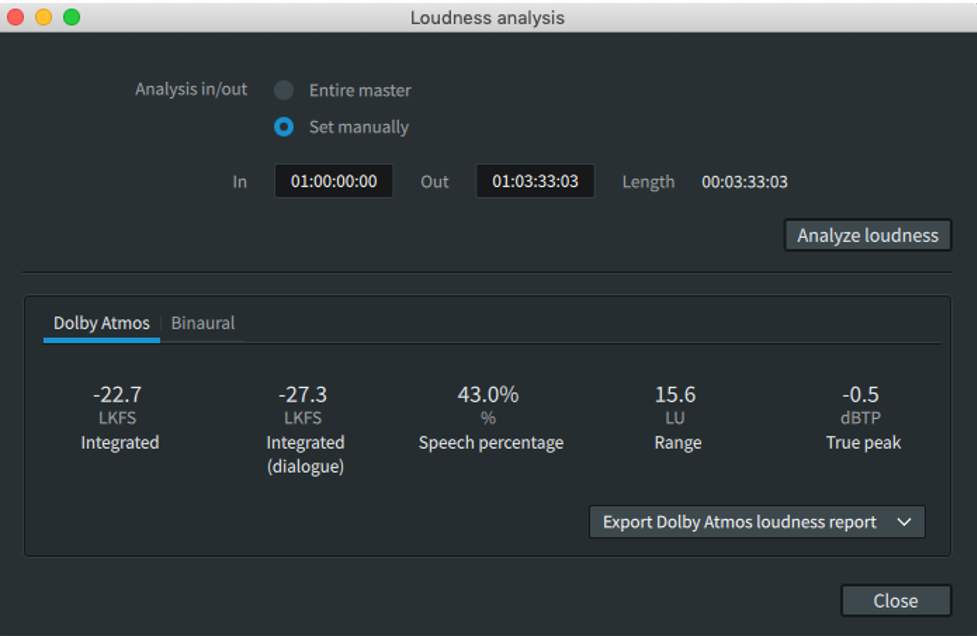The width and height of the screenshot is (977, 636).
Task: Click the green maximize window icon
Action: click(71, 17)
